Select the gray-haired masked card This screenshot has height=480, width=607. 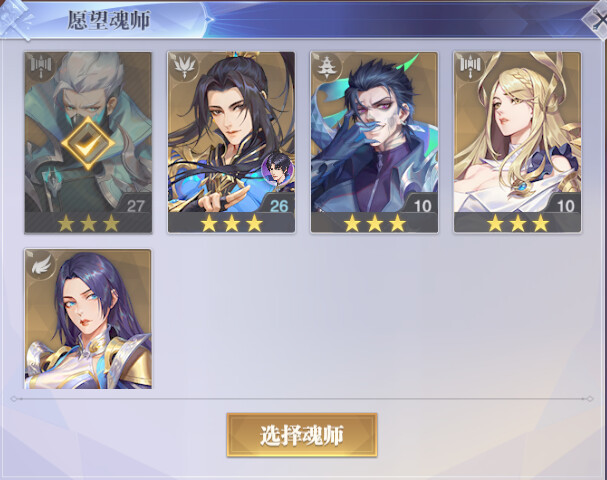point(88,142)
